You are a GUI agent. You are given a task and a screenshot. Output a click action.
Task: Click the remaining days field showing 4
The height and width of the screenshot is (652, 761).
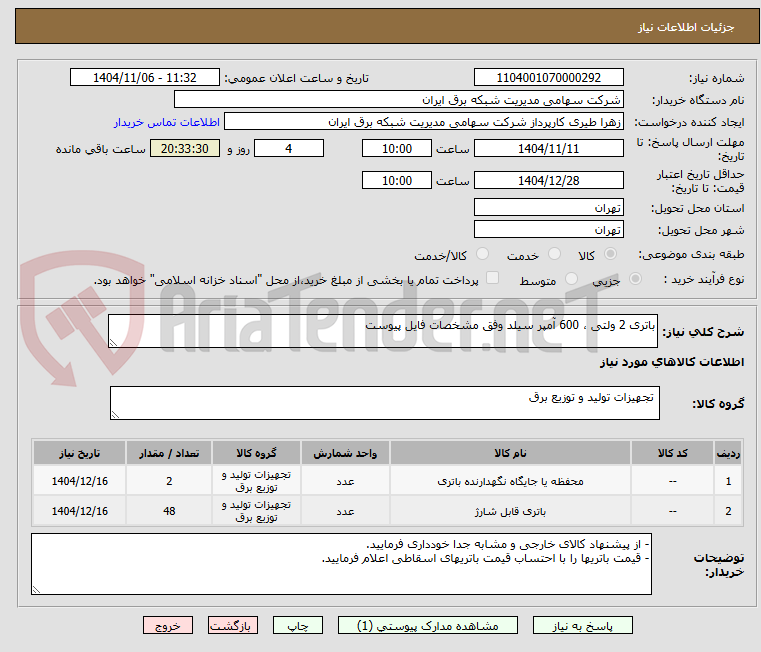tap(289, 148)
